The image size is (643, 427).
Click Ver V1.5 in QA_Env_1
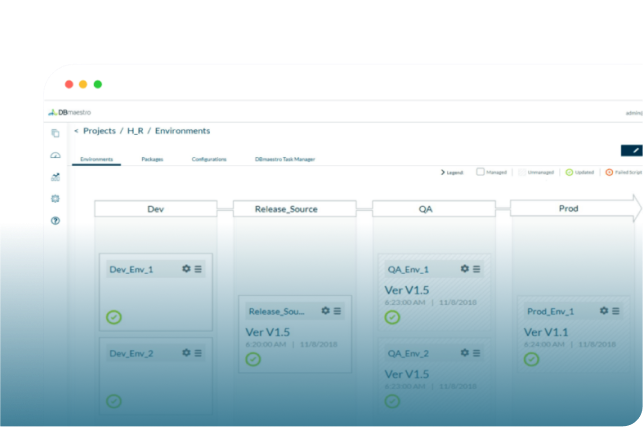pos(407,290)
